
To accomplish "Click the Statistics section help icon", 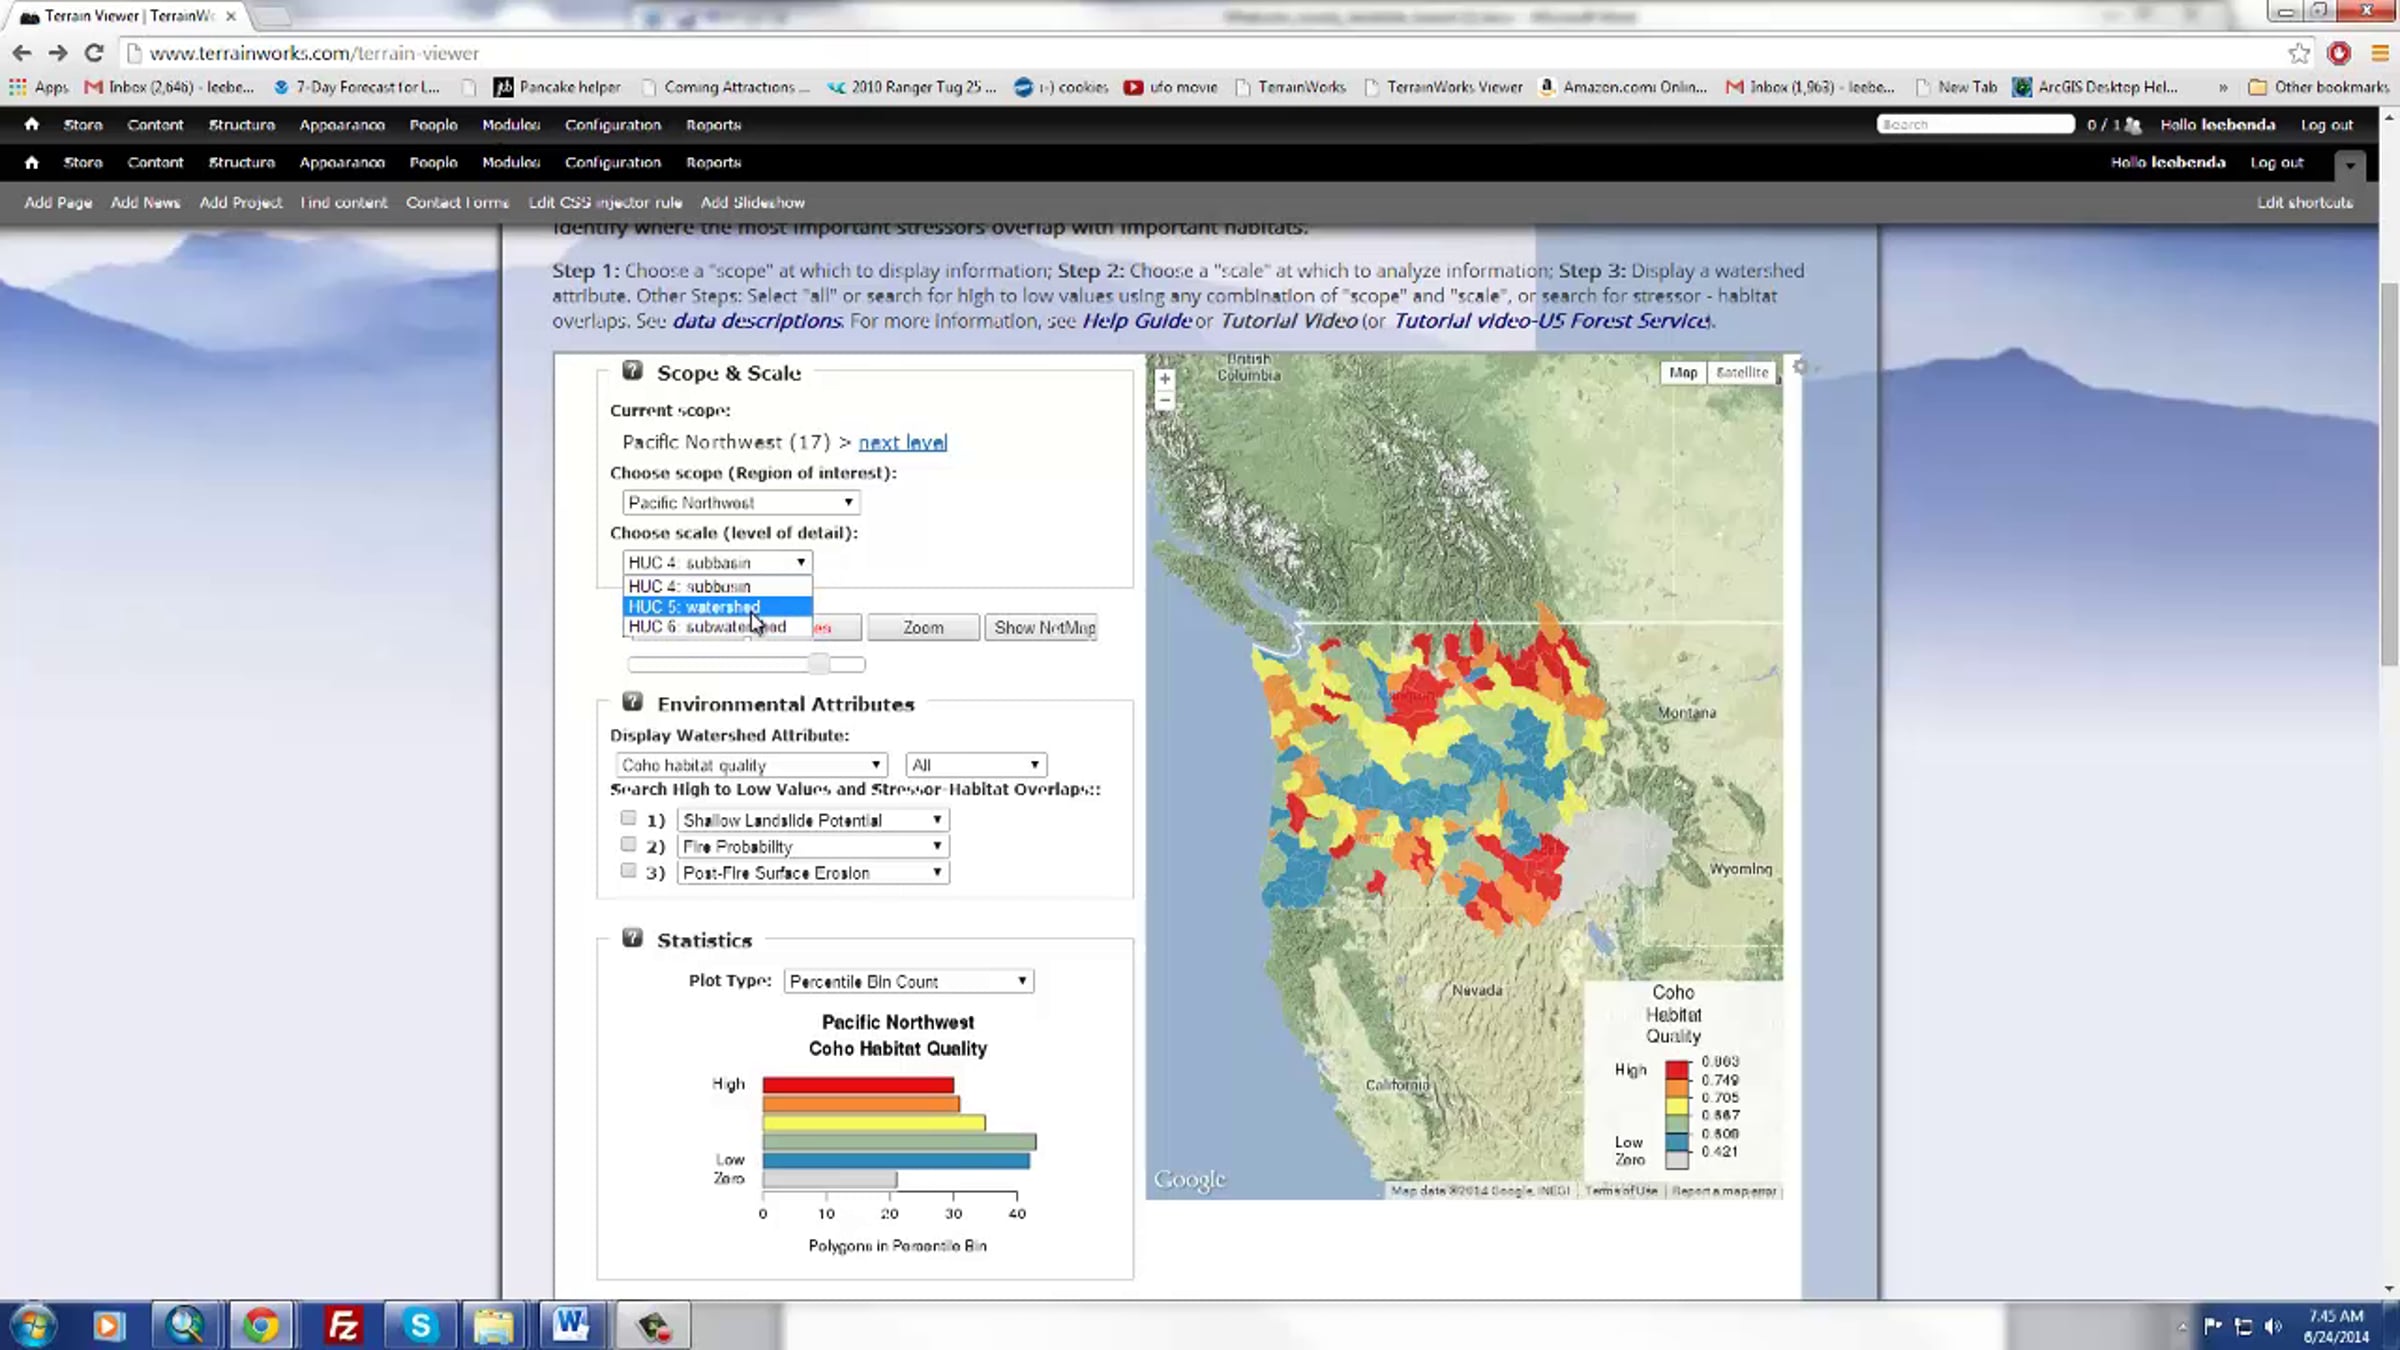I will pyautogui.click(x=632, y=938).
